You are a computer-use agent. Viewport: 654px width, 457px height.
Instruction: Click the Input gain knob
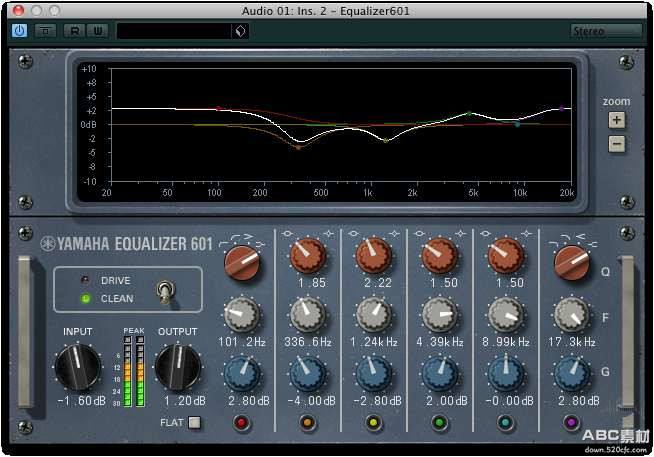point(78,367)
